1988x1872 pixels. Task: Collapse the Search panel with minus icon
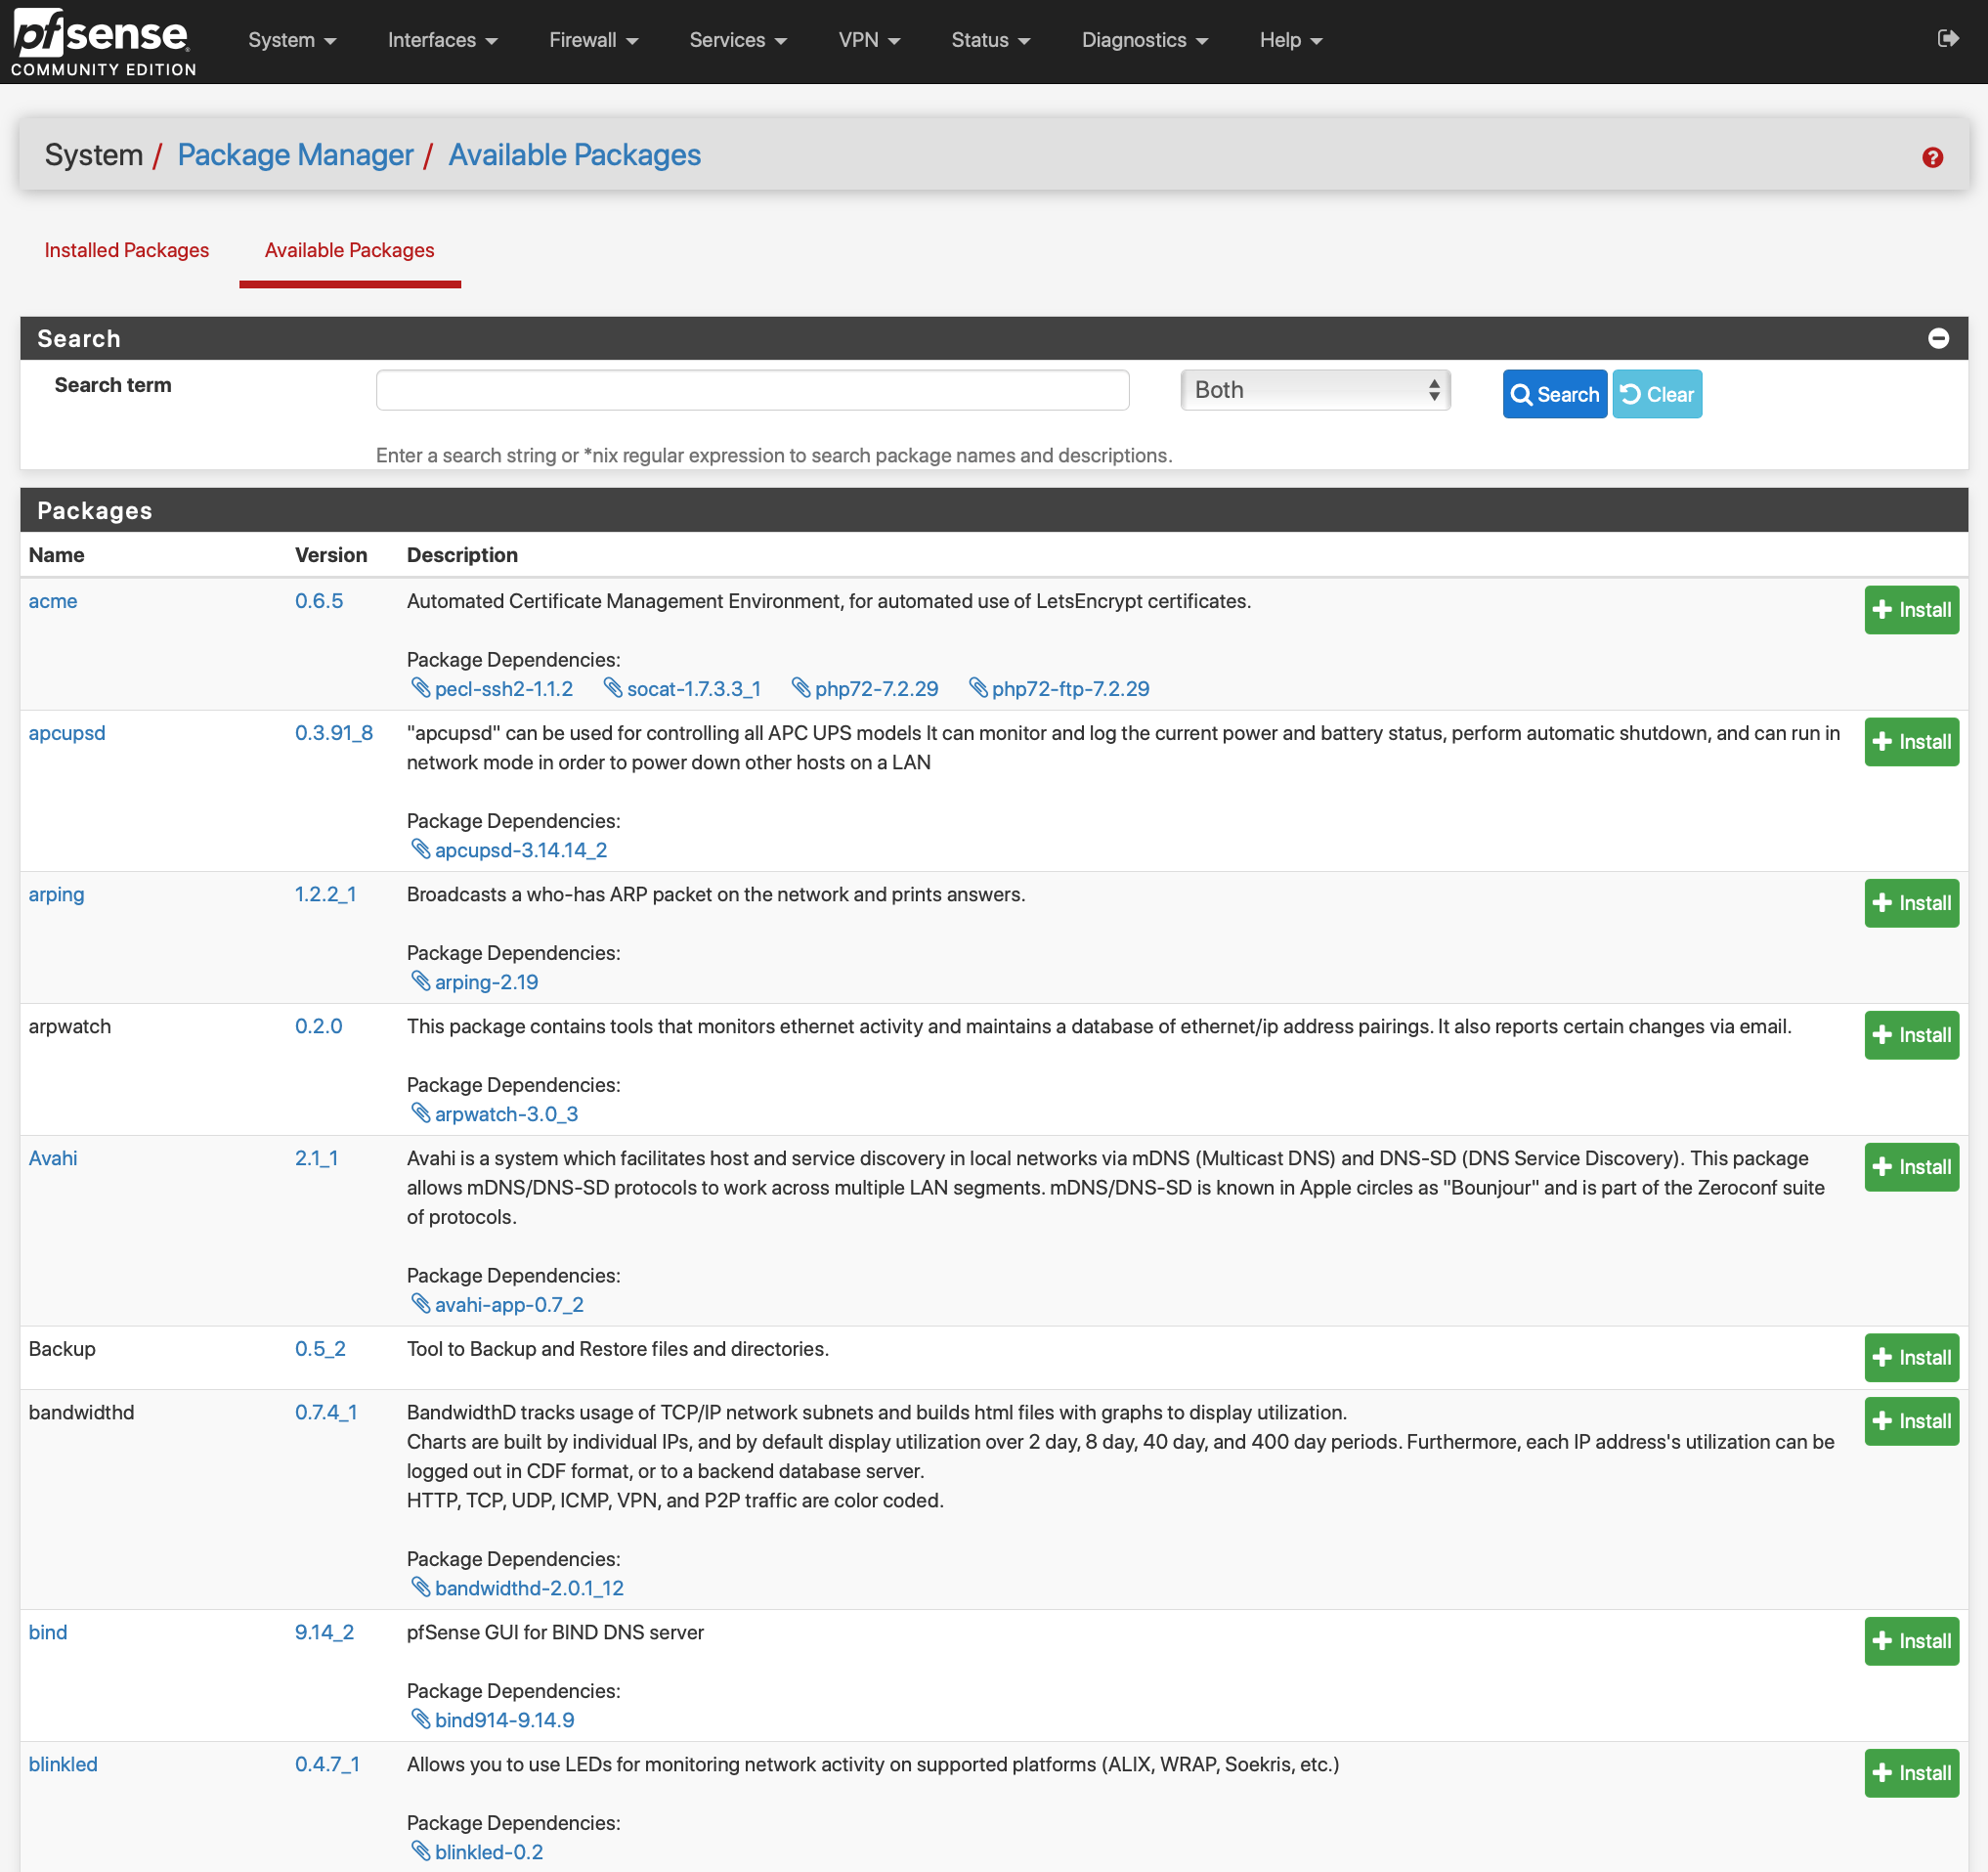tap(1938, 338)
